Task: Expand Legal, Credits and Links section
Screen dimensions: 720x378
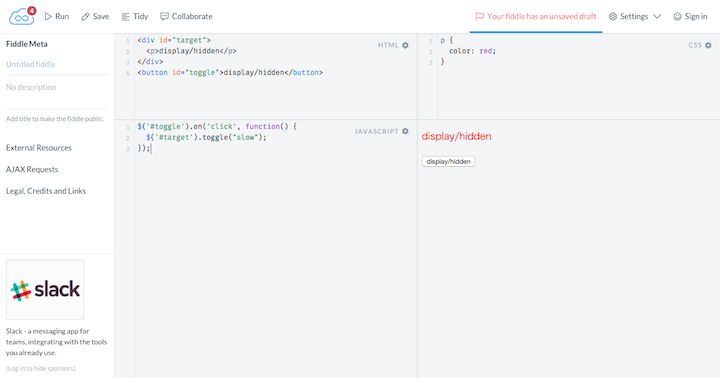Action: 46,191
